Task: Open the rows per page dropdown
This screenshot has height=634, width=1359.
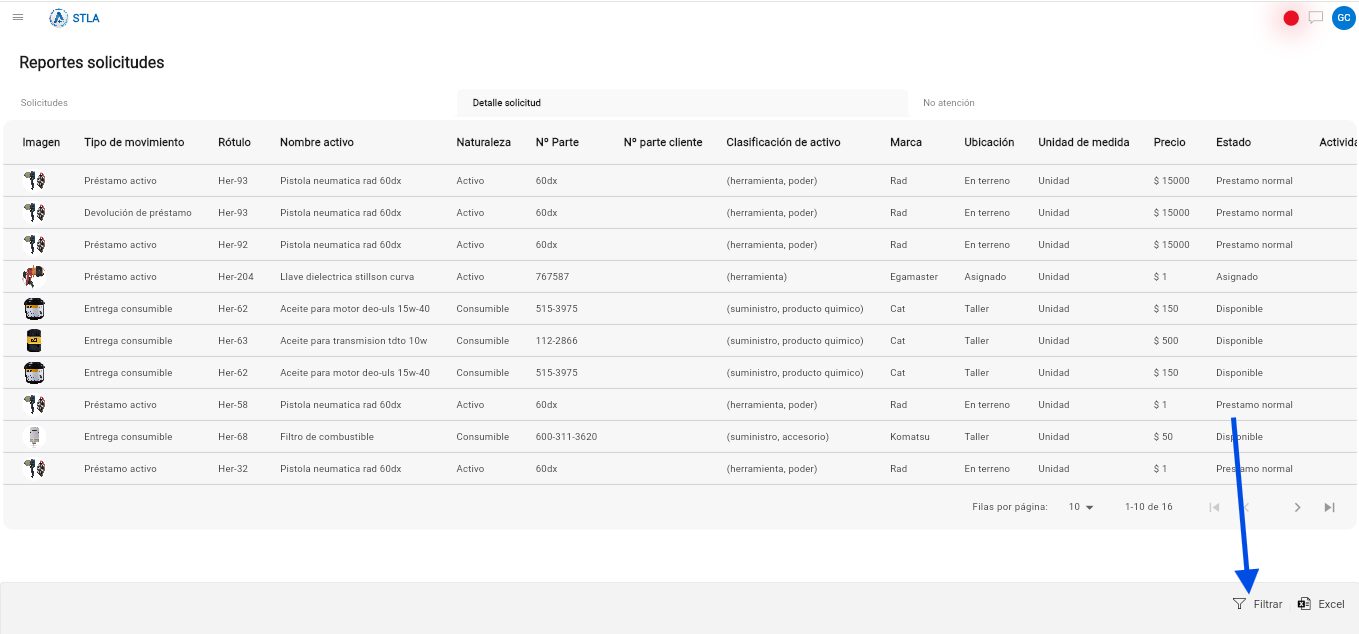Action: tap(1081, 507)
